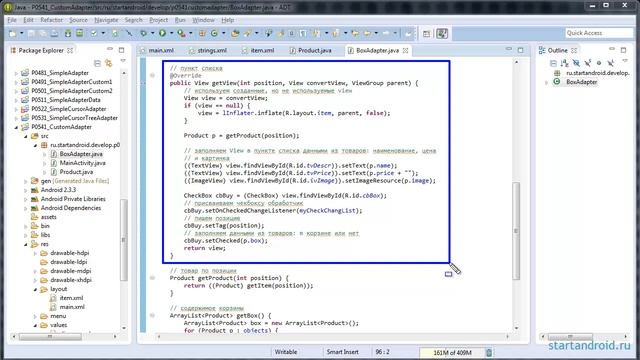This screenshot has height=360, width=640.
Task: Open Package Explorer view menu arrow
Action: click(x=123, y=61)
